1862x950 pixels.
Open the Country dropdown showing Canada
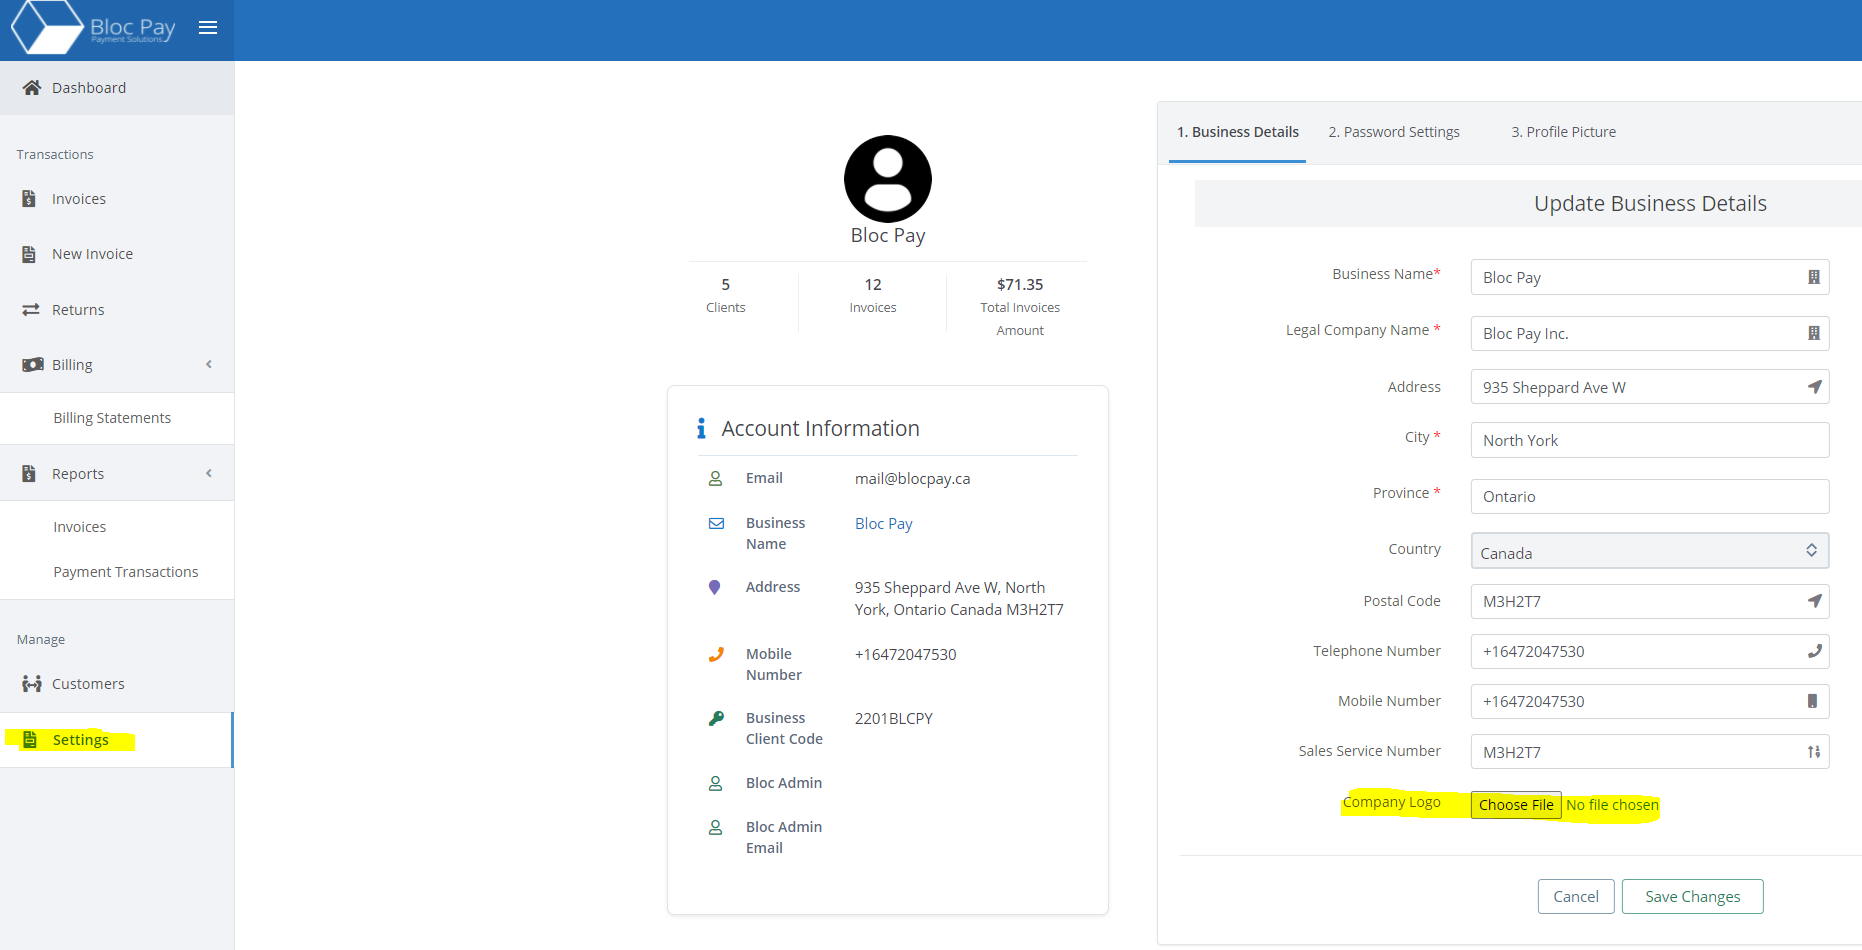point(1649,551)
